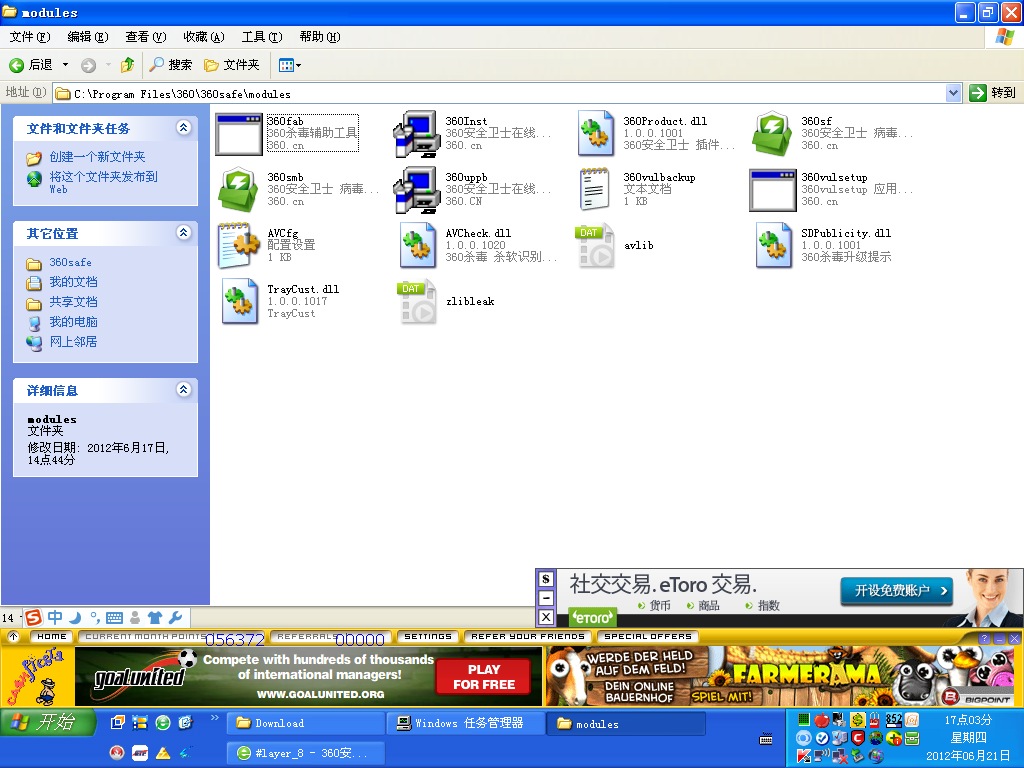Close the eToro ad with X

pyautogui.click(x=546, y=616)
